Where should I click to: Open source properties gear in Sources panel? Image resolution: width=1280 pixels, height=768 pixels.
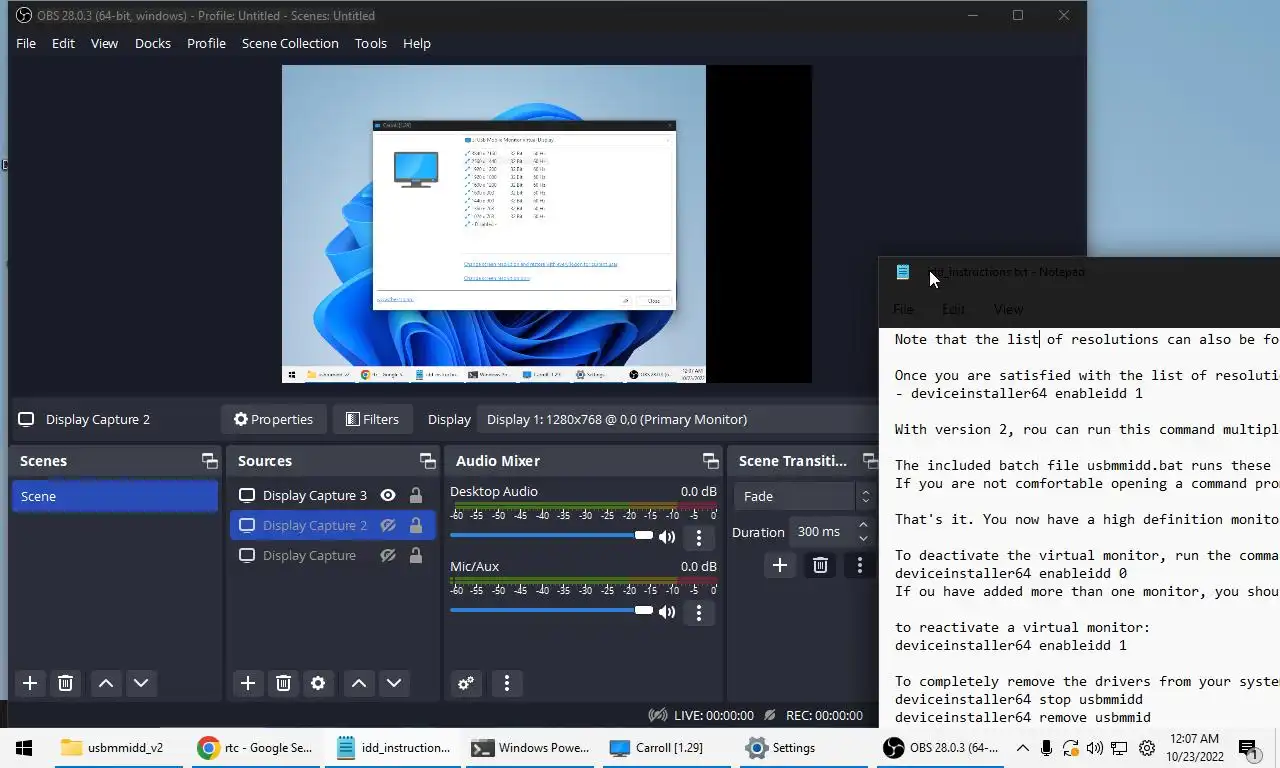click(x=318, y=683)
